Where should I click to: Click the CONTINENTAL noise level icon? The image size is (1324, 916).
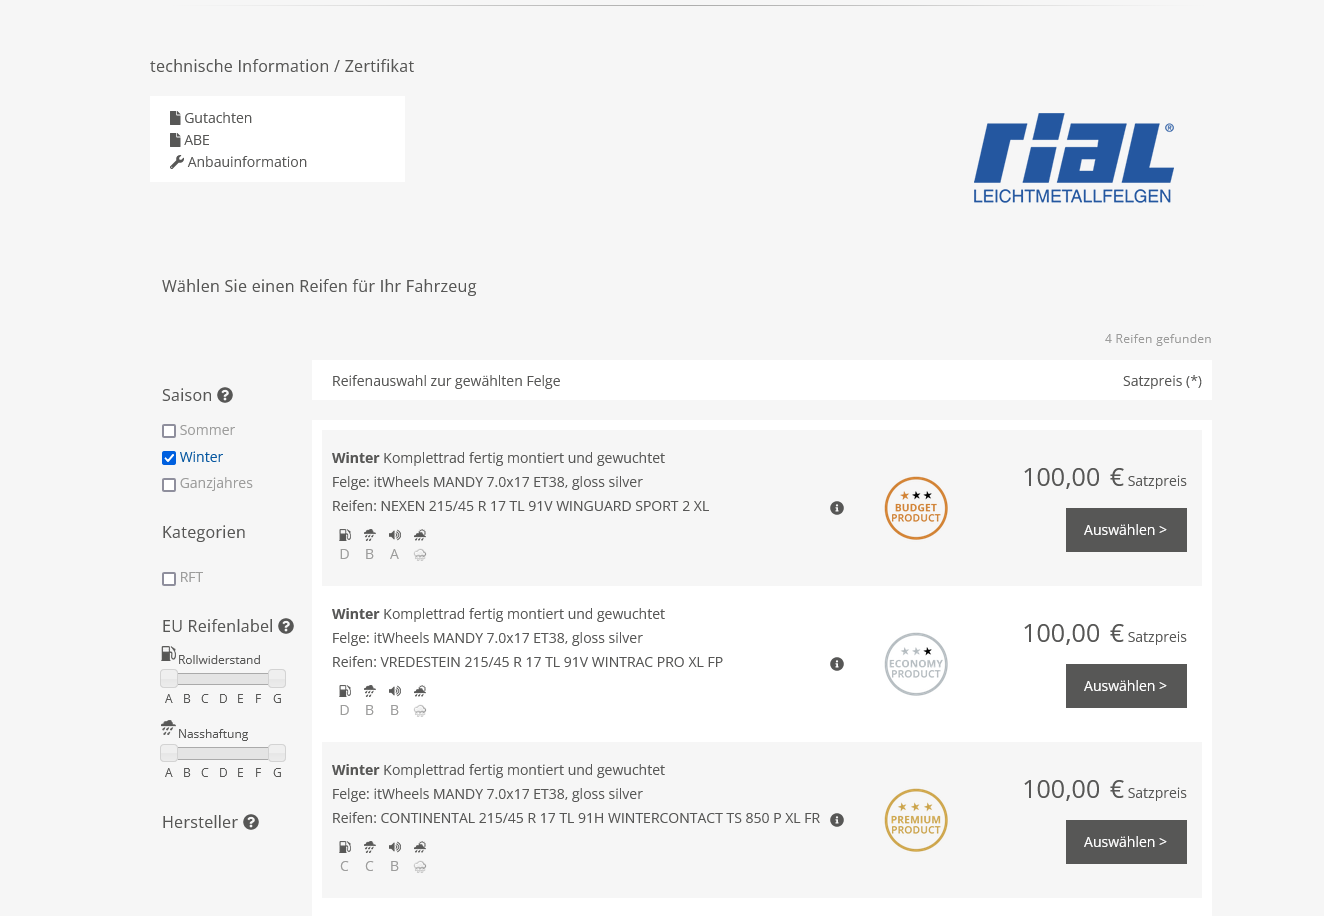coord(395,847)
